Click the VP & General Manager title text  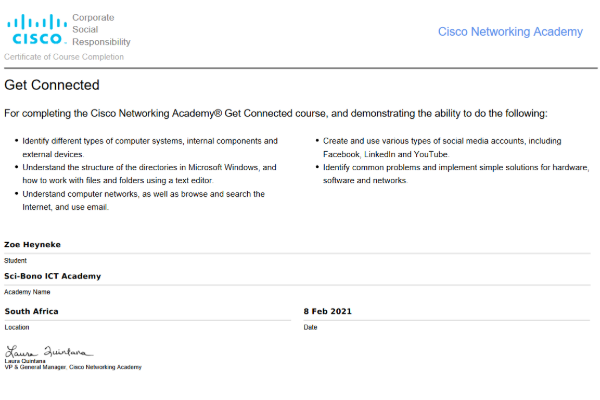(73, 368)
